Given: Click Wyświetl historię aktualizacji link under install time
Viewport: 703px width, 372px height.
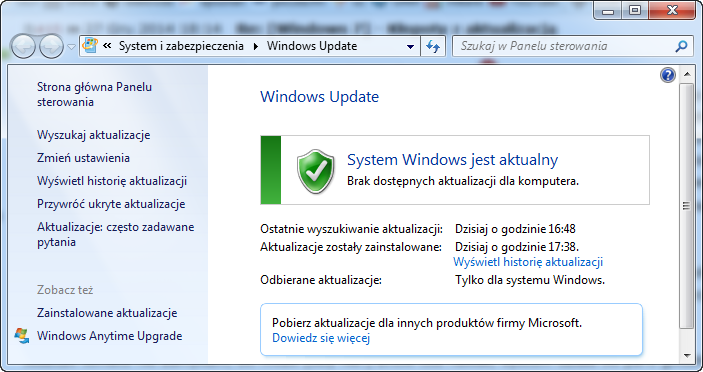Looking at the screenshot, I should coord(528,262).
